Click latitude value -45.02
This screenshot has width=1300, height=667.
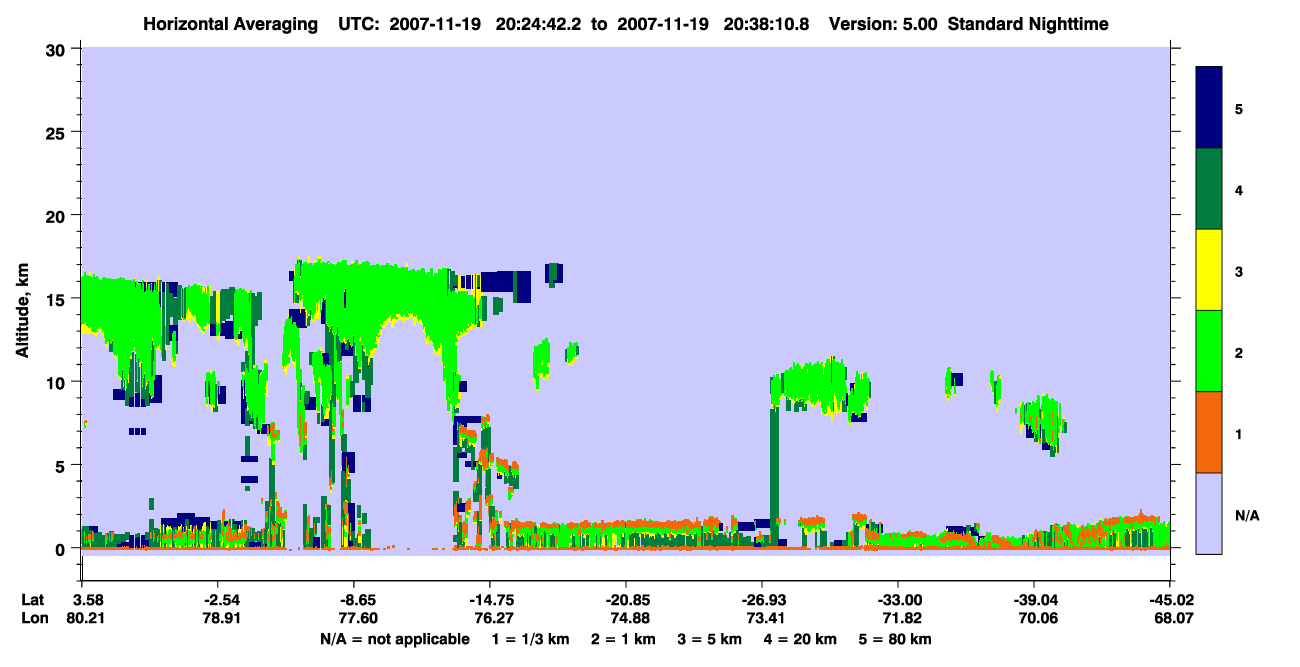click(x=1170, y=600)
